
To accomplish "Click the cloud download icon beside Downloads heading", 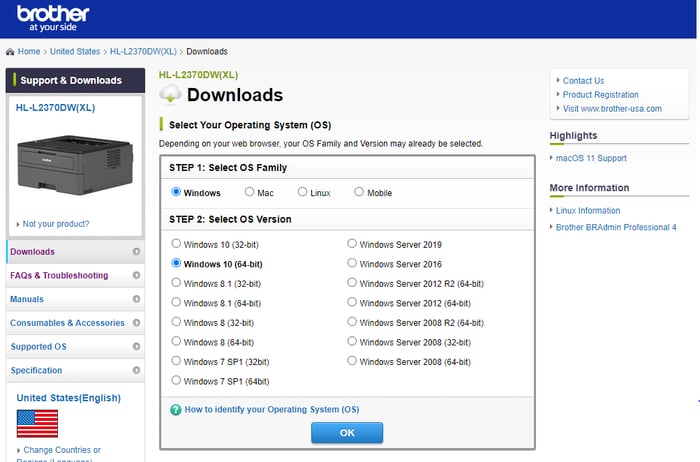I will (170, 94).
